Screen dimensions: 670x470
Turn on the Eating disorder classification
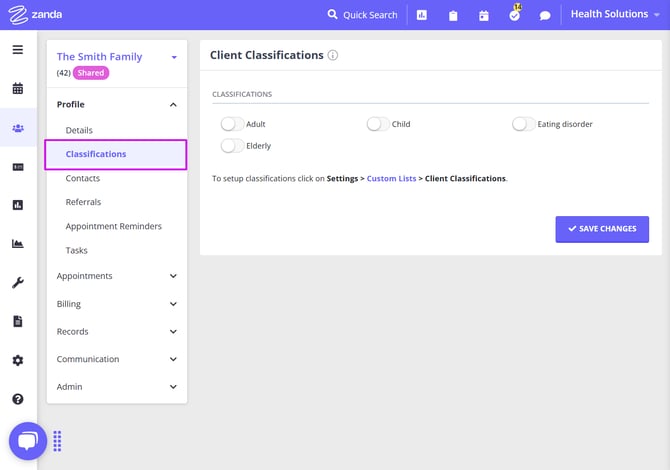click(524, 124)
